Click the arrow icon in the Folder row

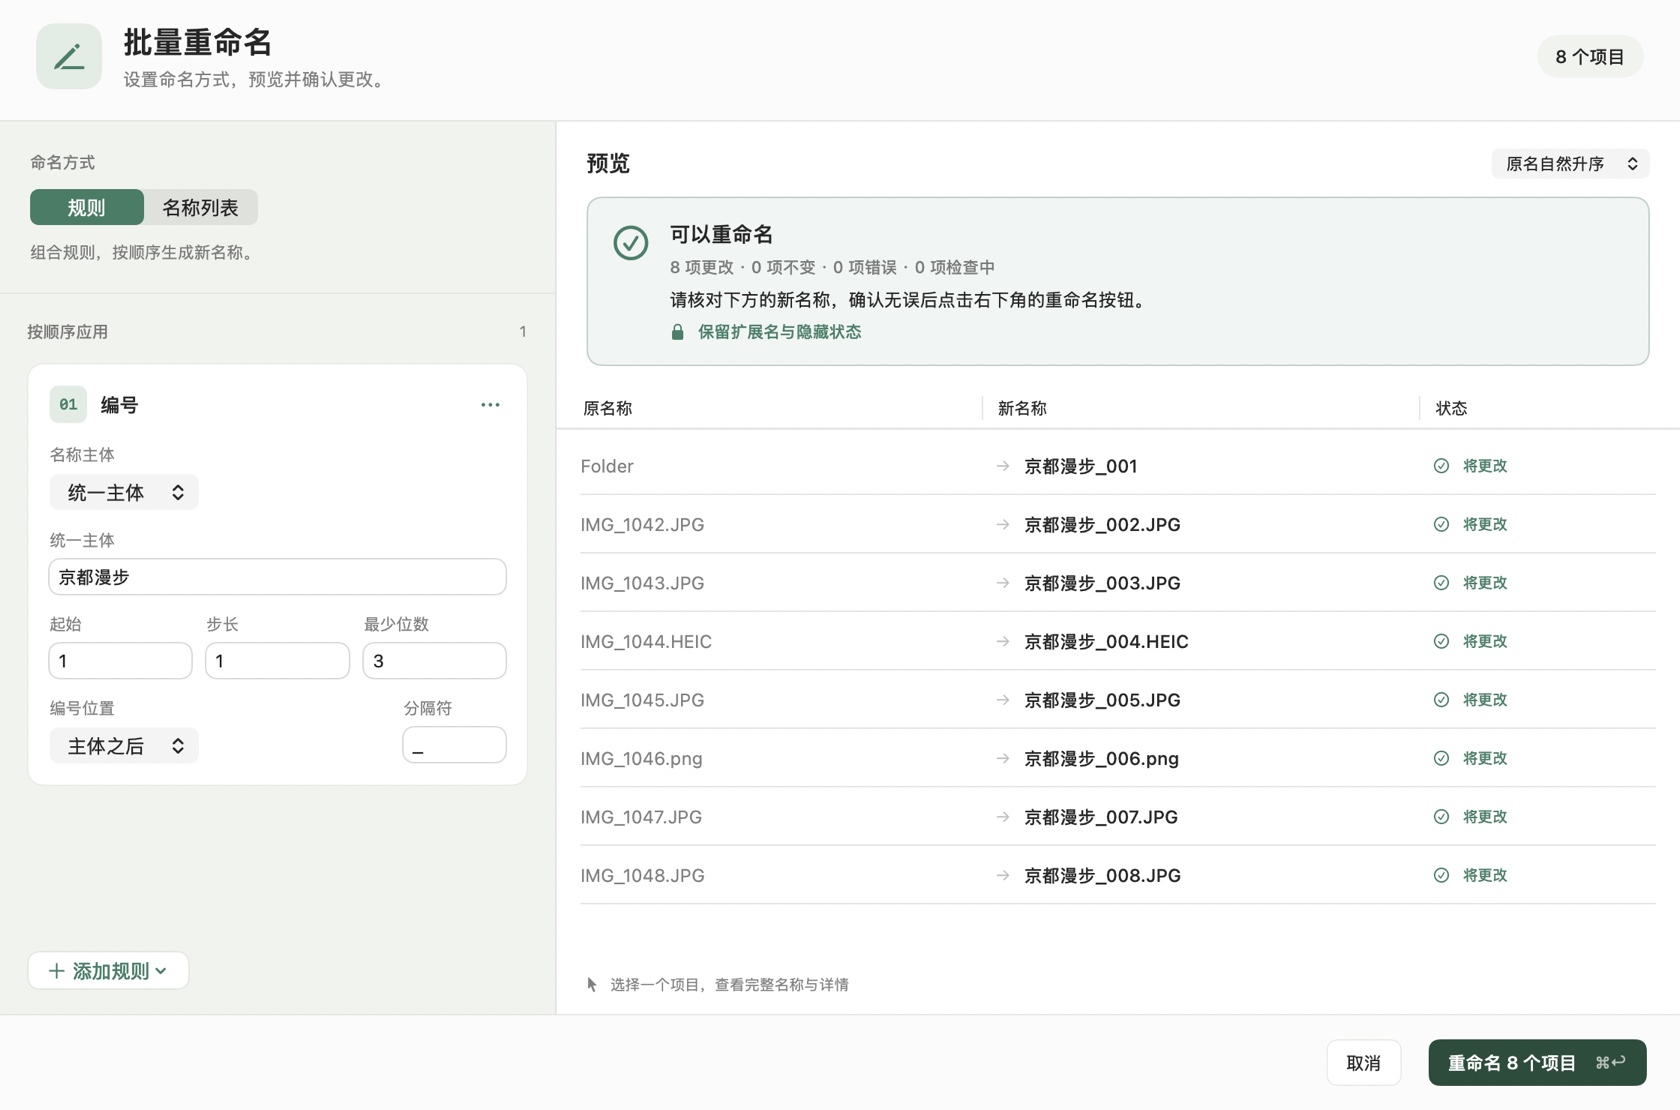[1003, 466]
